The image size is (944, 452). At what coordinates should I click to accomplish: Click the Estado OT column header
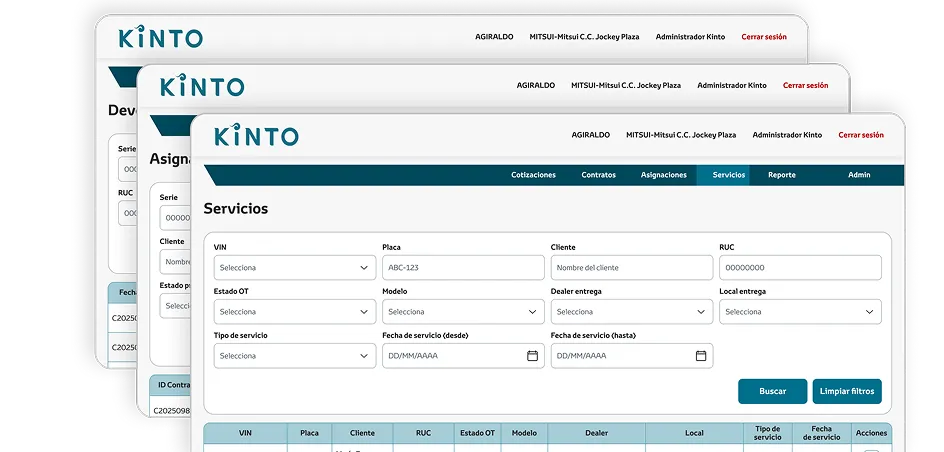pos(477,433)
